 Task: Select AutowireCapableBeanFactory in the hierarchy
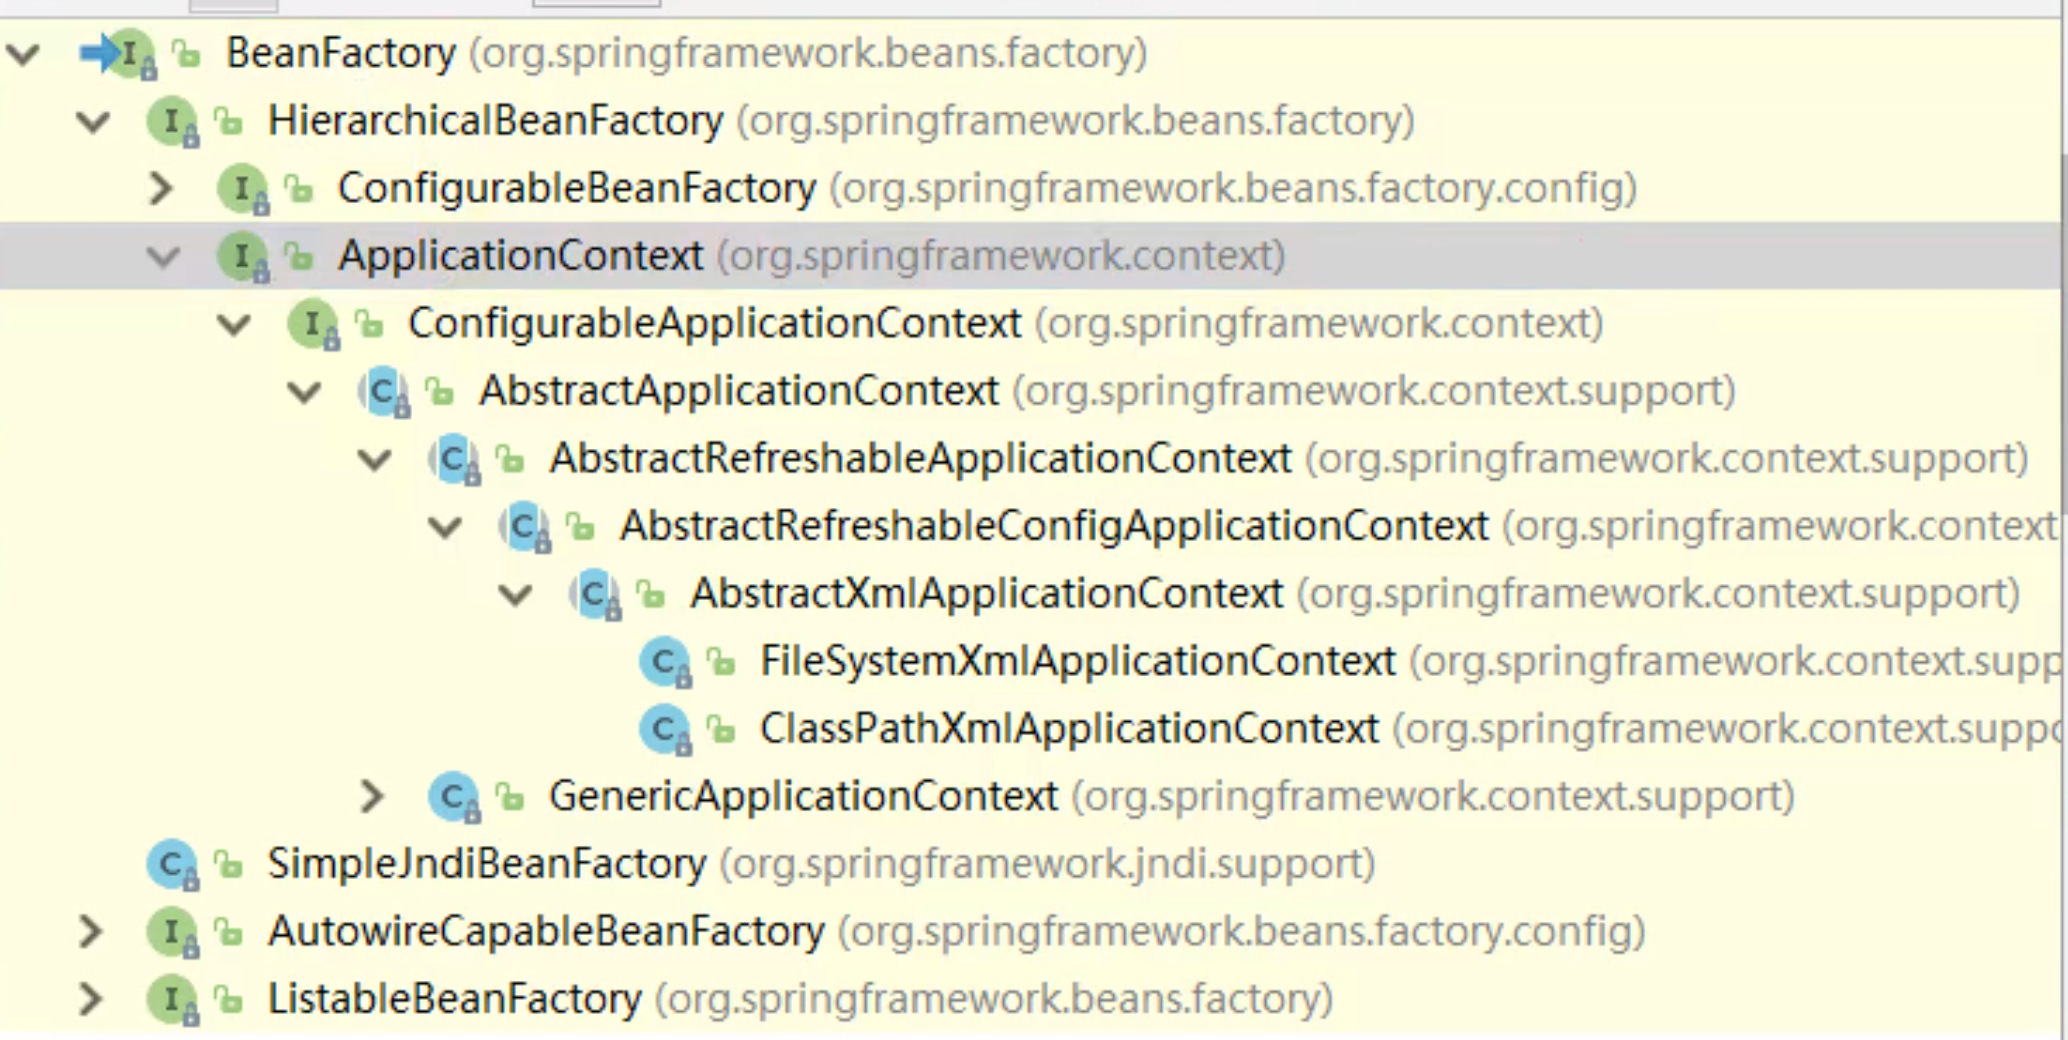click(1030, 931)
